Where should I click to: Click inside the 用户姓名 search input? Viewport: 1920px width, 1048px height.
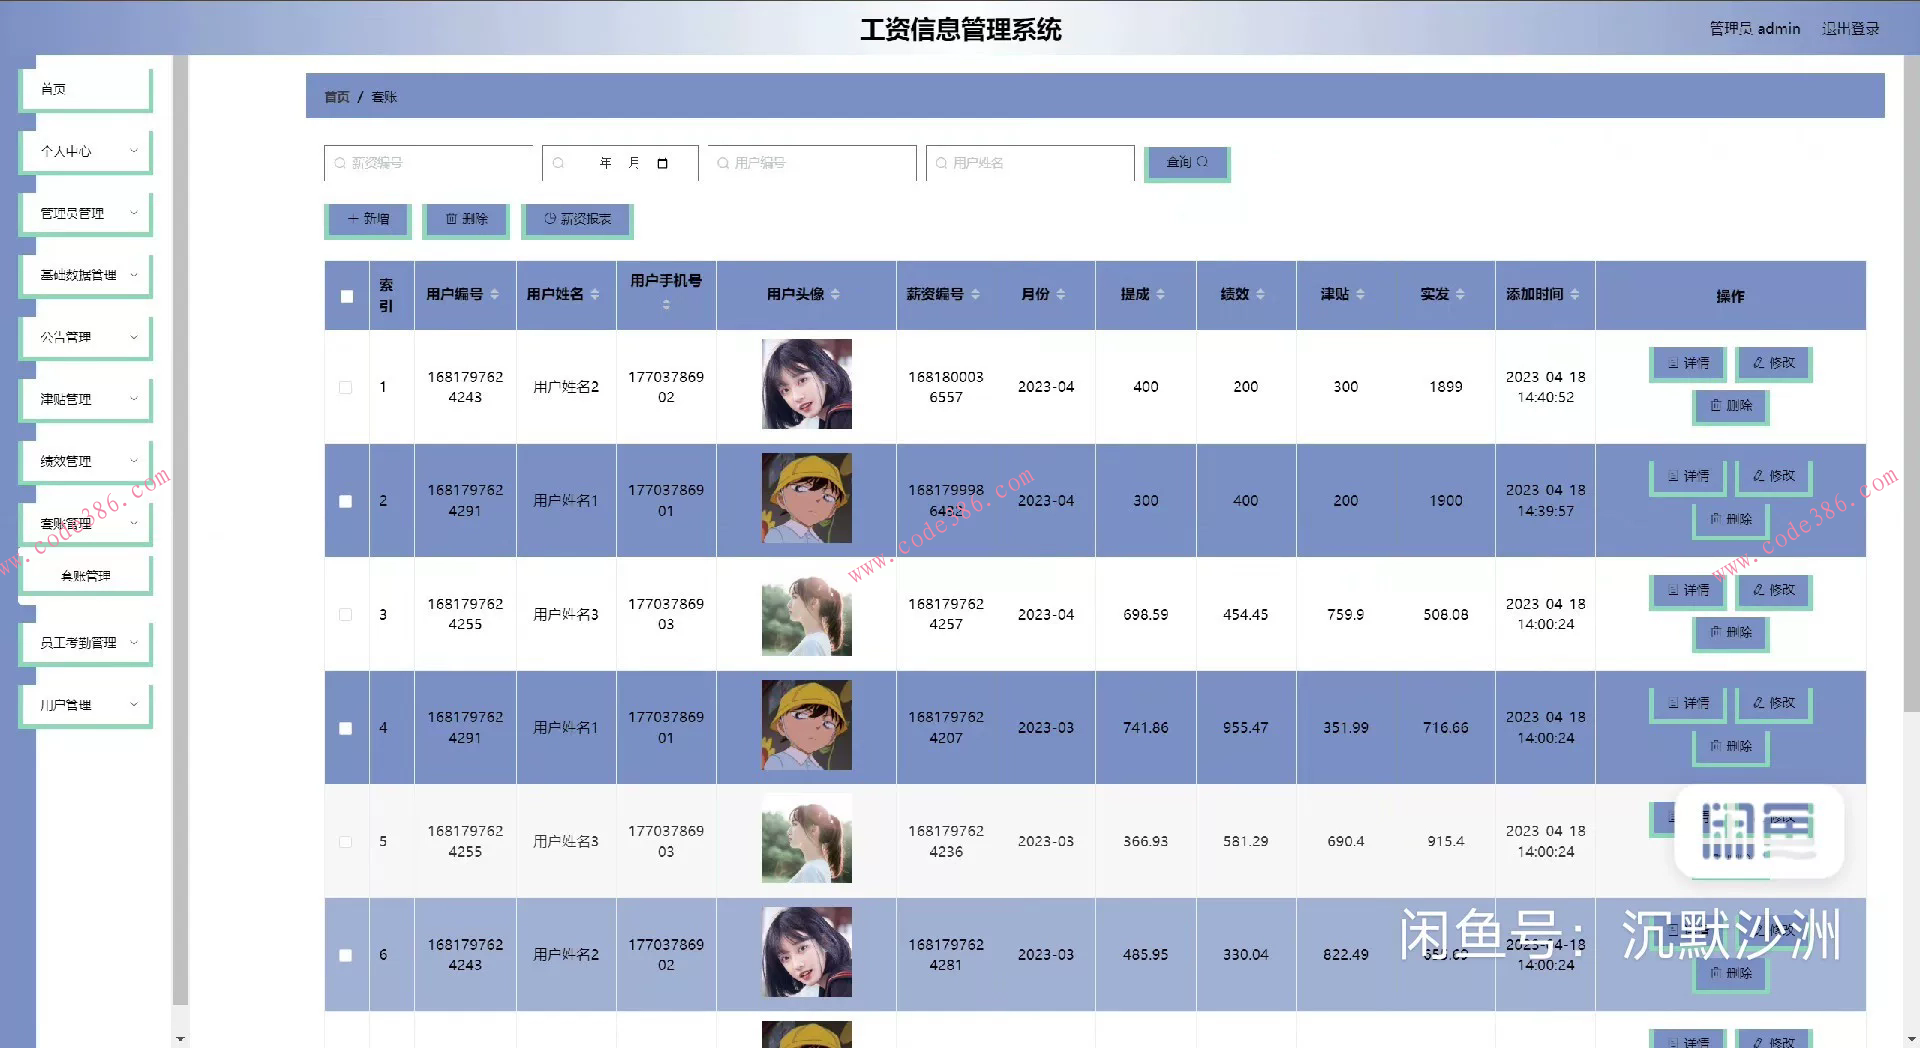pos(1030,162)
